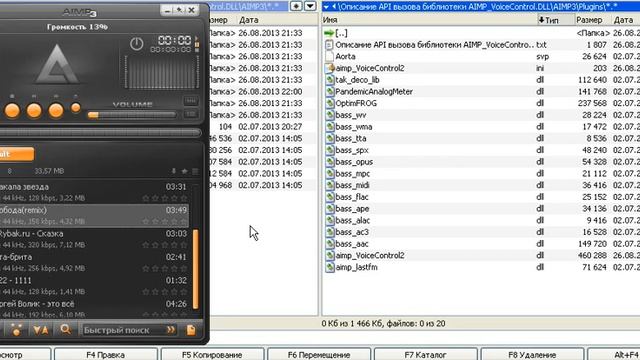Open the playlist menu lines icon
Screen dimensions: 640x360
pyautogui.click(x=195, y=171)
